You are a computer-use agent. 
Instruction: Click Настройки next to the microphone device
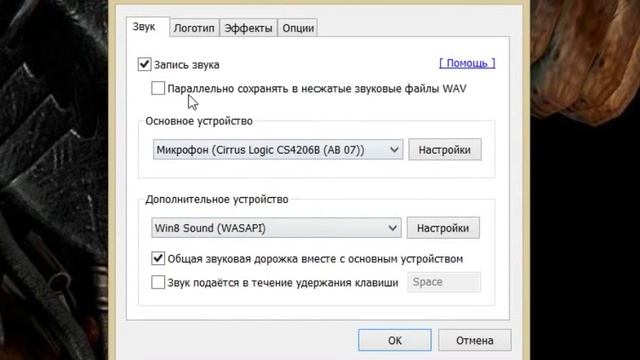click(445, 150)
